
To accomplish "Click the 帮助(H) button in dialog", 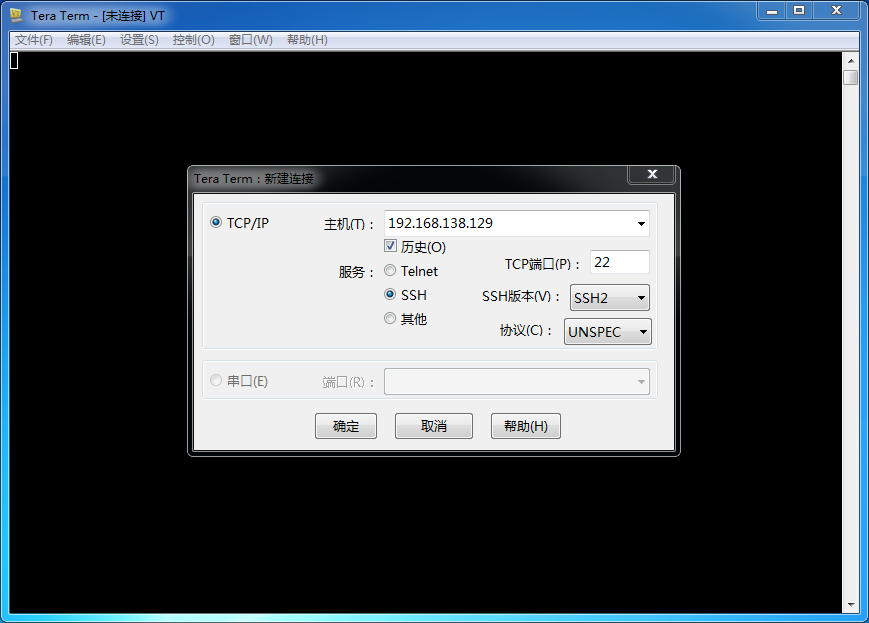I will [525, 426].
